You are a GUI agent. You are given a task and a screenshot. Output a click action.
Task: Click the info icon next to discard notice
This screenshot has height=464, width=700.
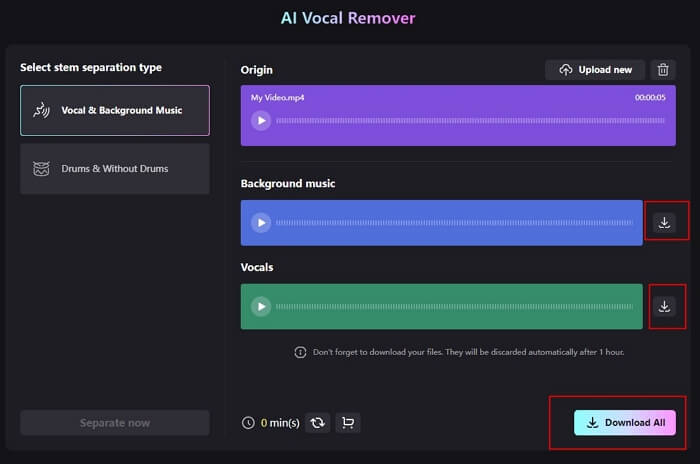(300, 352)
